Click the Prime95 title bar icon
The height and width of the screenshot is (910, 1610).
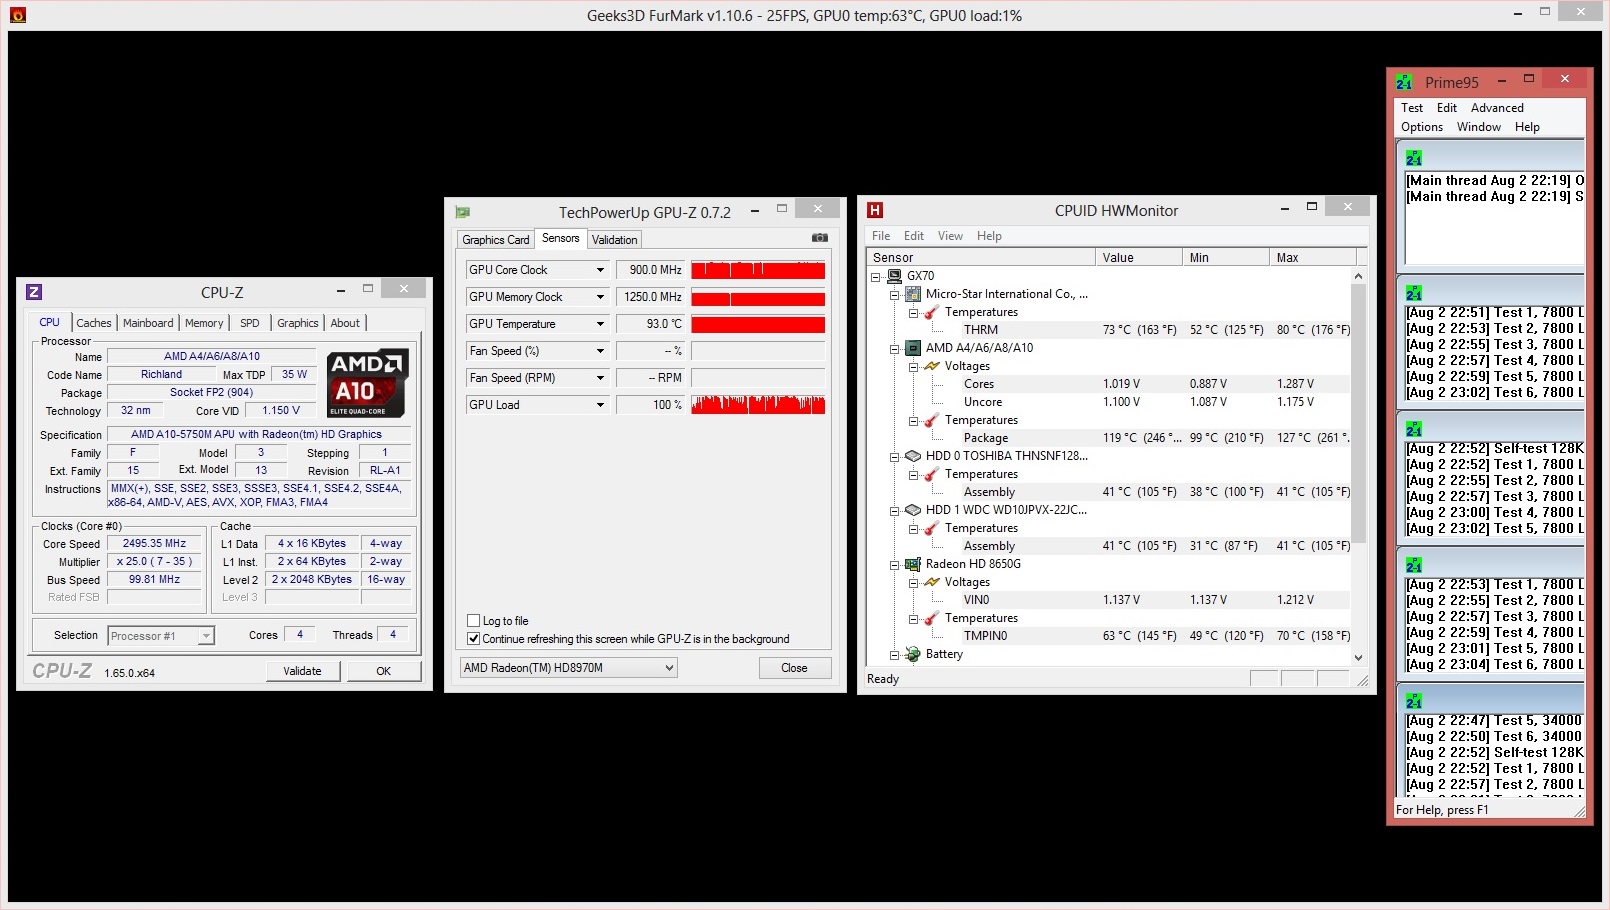pyautogui.click(x=1405, y=82)
